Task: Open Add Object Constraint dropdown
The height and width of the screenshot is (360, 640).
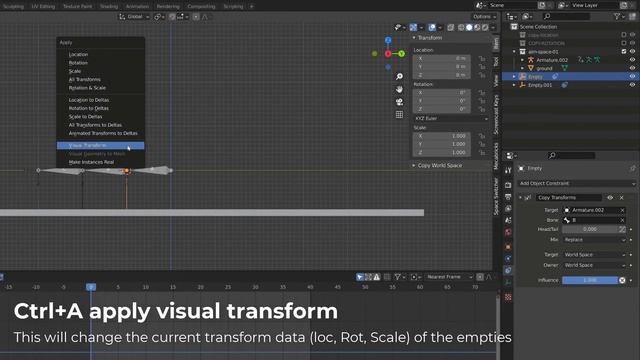Action: [577, 183]
